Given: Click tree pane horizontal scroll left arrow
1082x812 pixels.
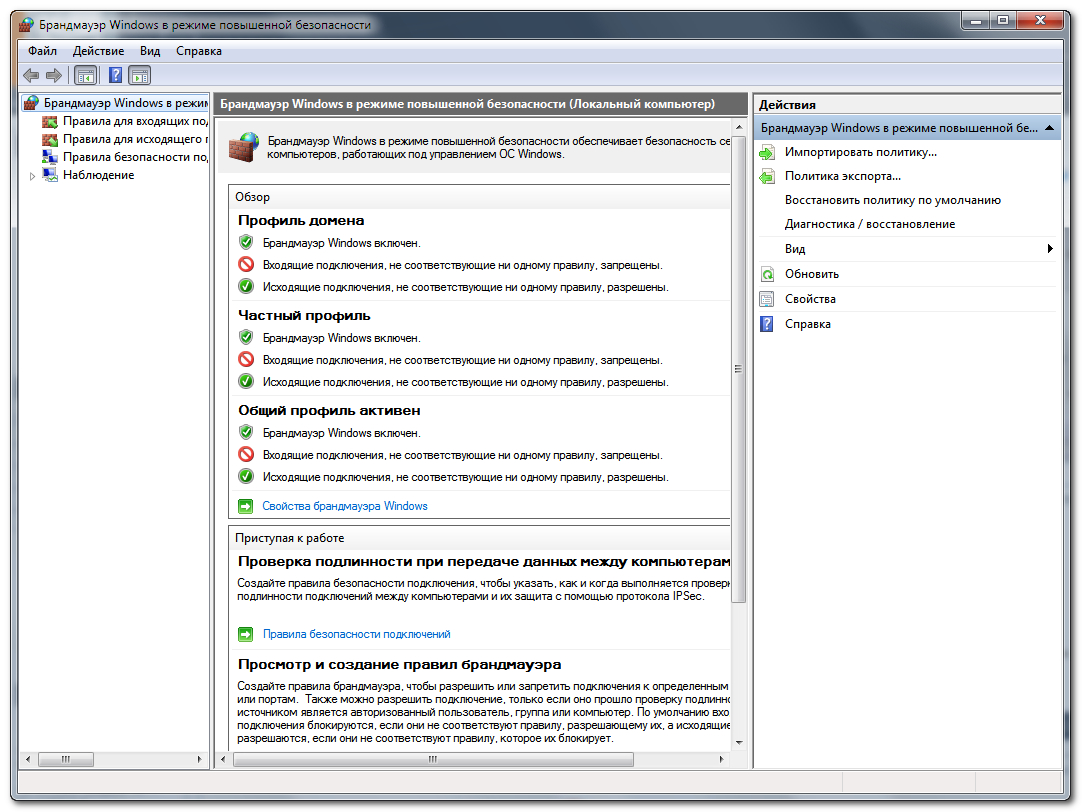Looking at the screenshot, I should click(28, 760).
